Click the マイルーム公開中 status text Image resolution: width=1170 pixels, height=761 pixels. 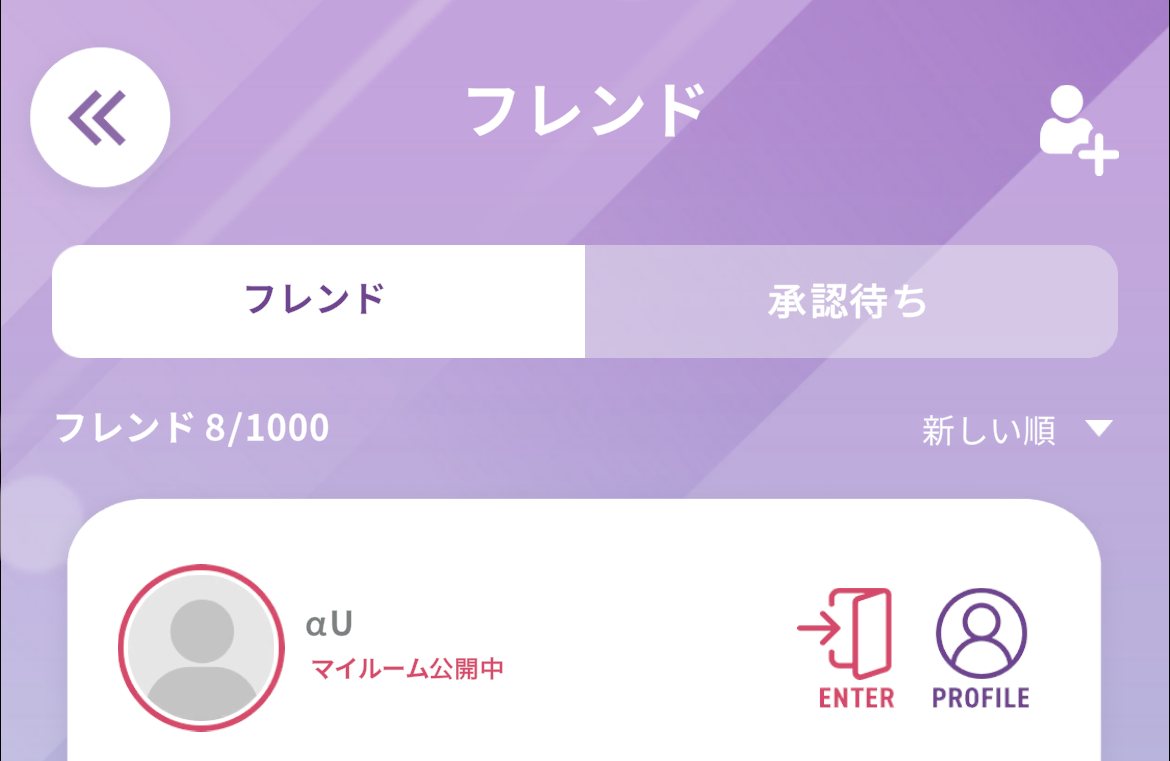407,668
